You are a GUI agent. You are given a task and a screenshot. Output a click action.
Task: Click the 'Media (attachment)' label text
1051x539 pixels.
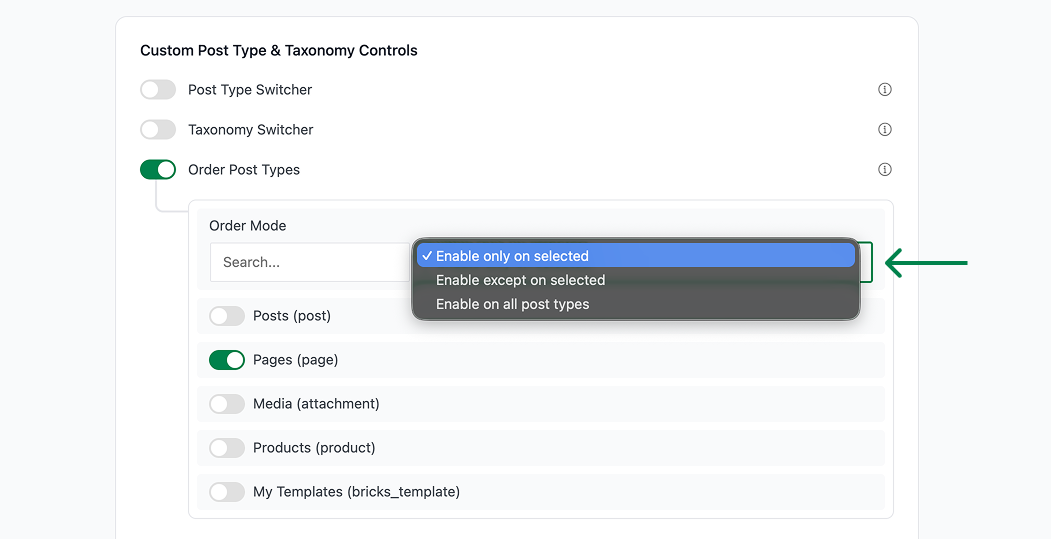(316, 404)
